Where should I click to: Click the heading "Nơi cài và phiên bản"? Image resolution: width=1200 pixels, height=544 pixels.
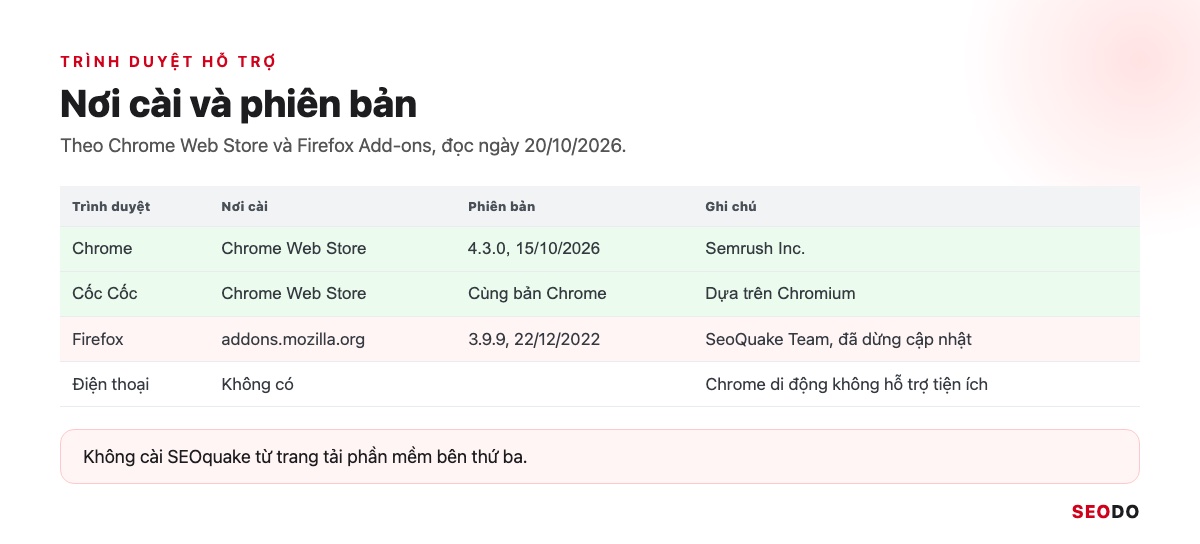[x=238, y=104]
